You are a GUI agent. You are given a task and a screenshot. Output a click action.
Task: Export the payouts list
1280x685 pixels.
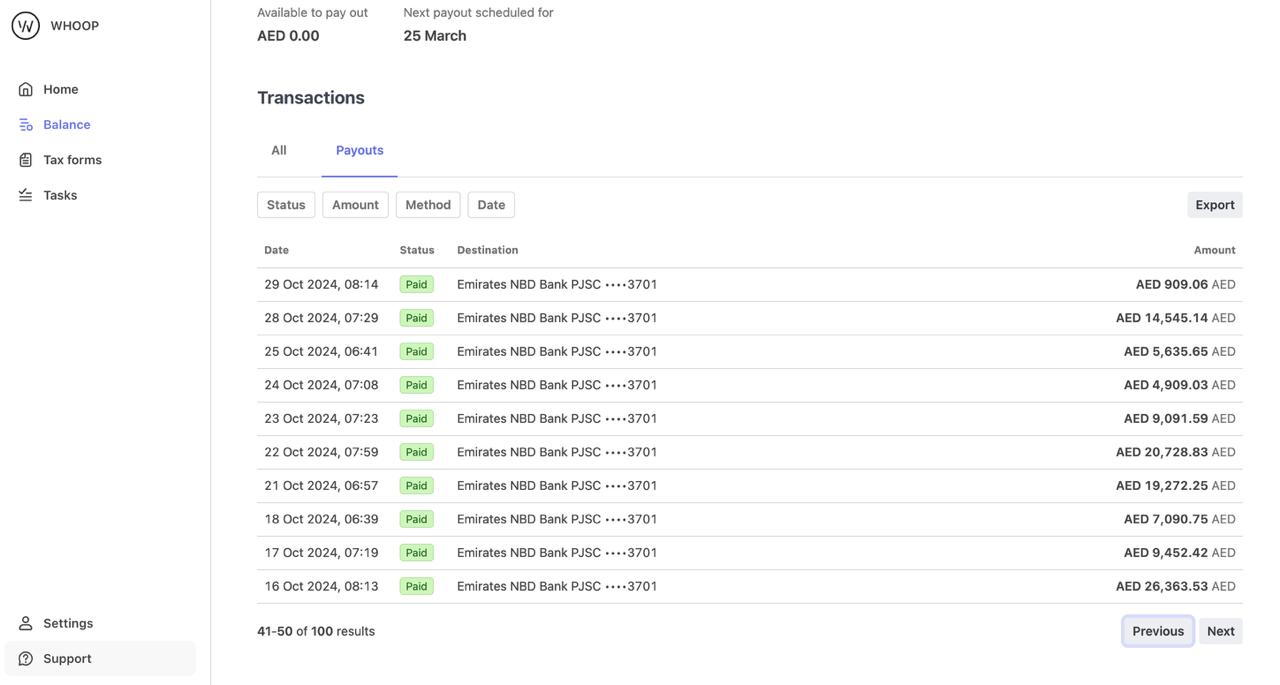click(x=1215, y=205)
